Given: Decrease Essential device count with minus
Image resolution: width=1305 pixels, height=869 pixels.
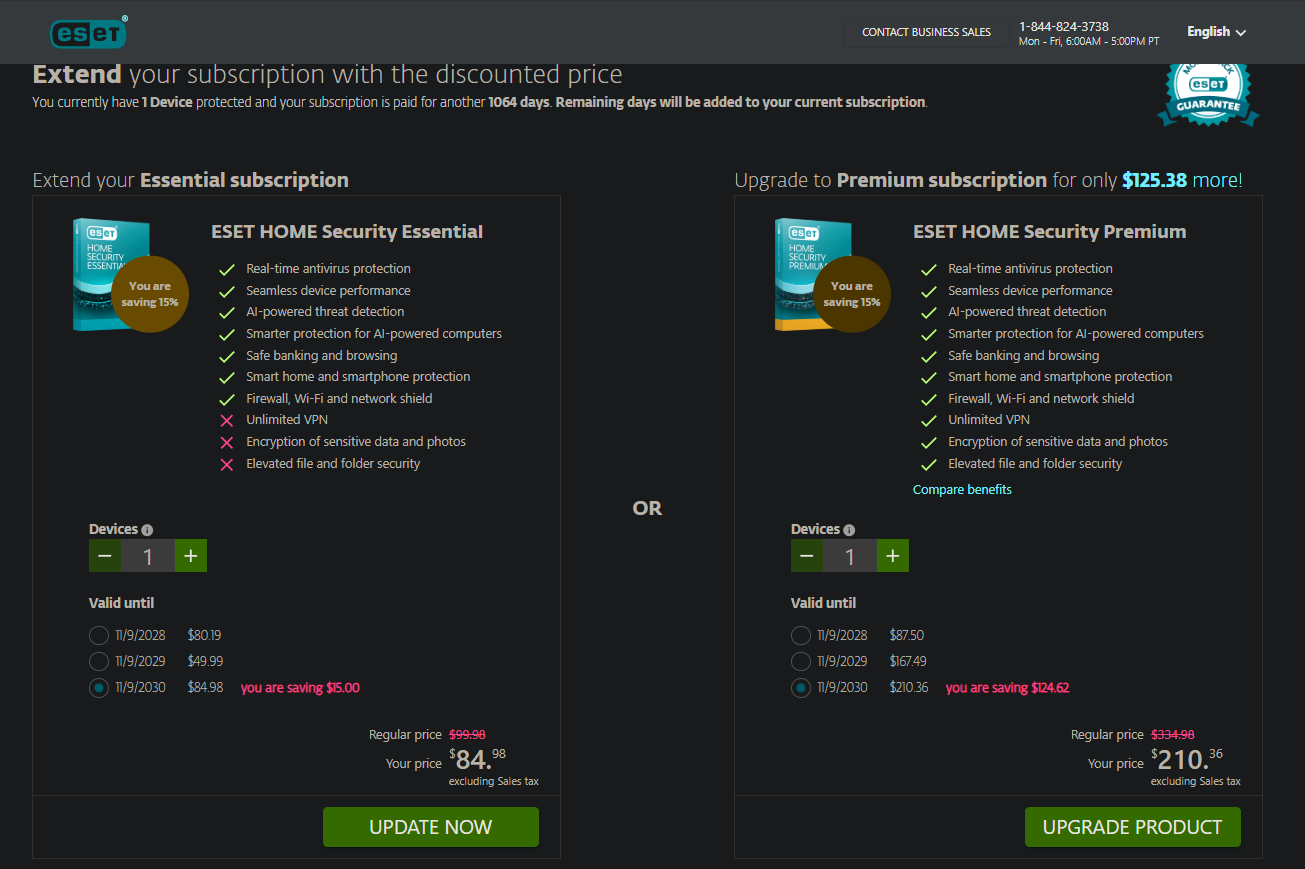Looking at the screenshot, I should [x=105, y=556].
